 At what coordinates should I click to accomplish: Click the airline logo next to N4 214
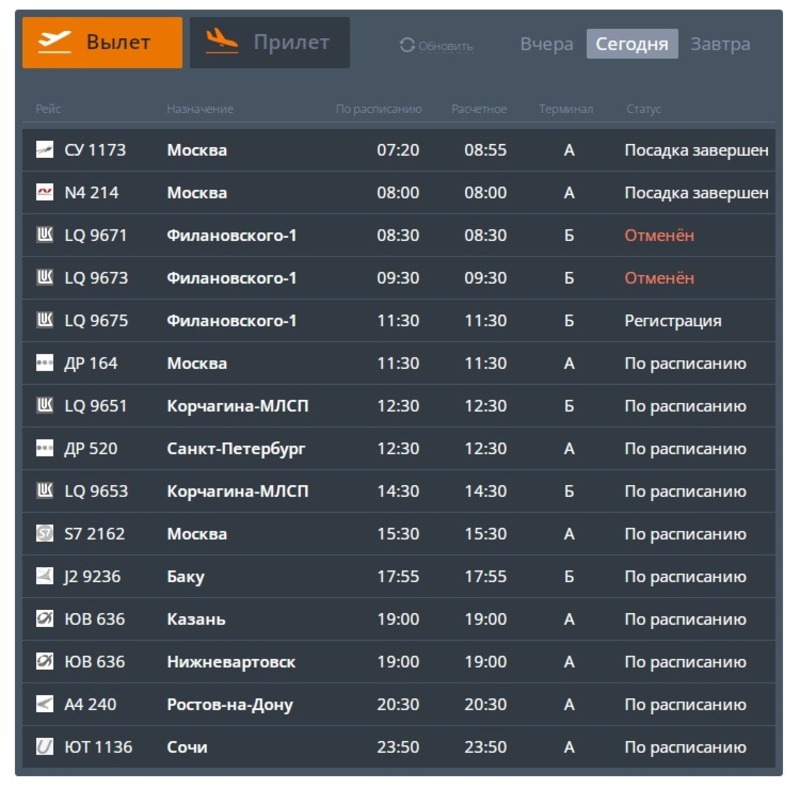coord(44,193)
